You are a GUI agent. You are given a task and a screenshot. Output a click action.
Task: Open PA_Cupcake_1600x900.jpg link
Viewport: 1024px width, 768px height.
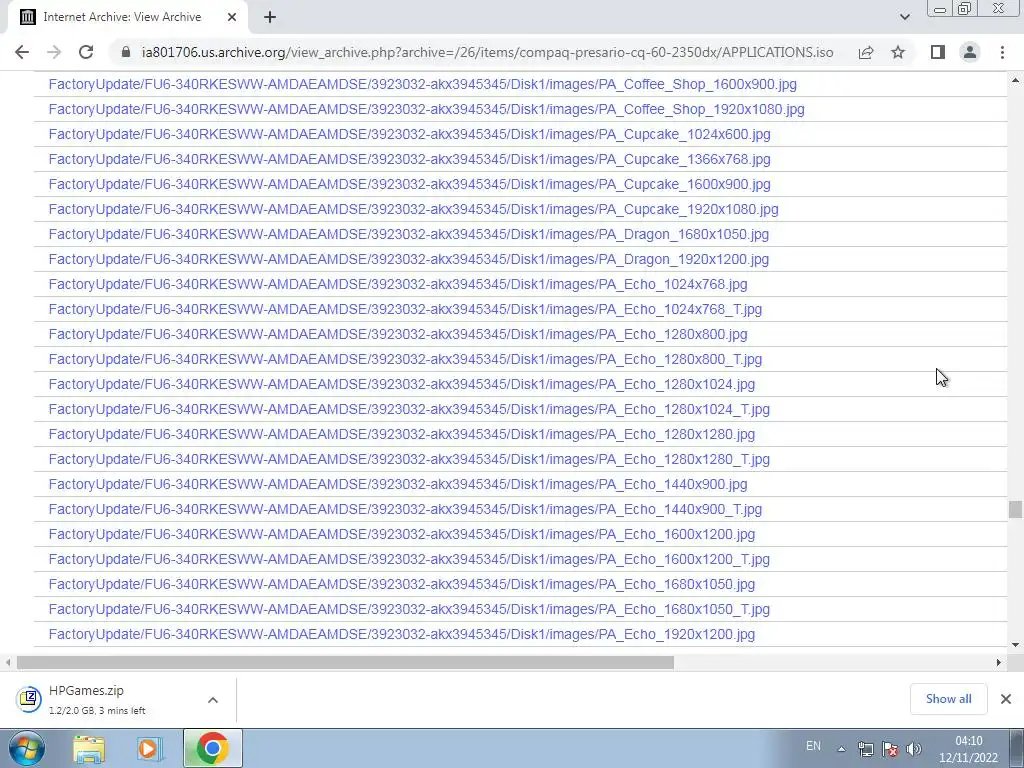coord(409,184)
